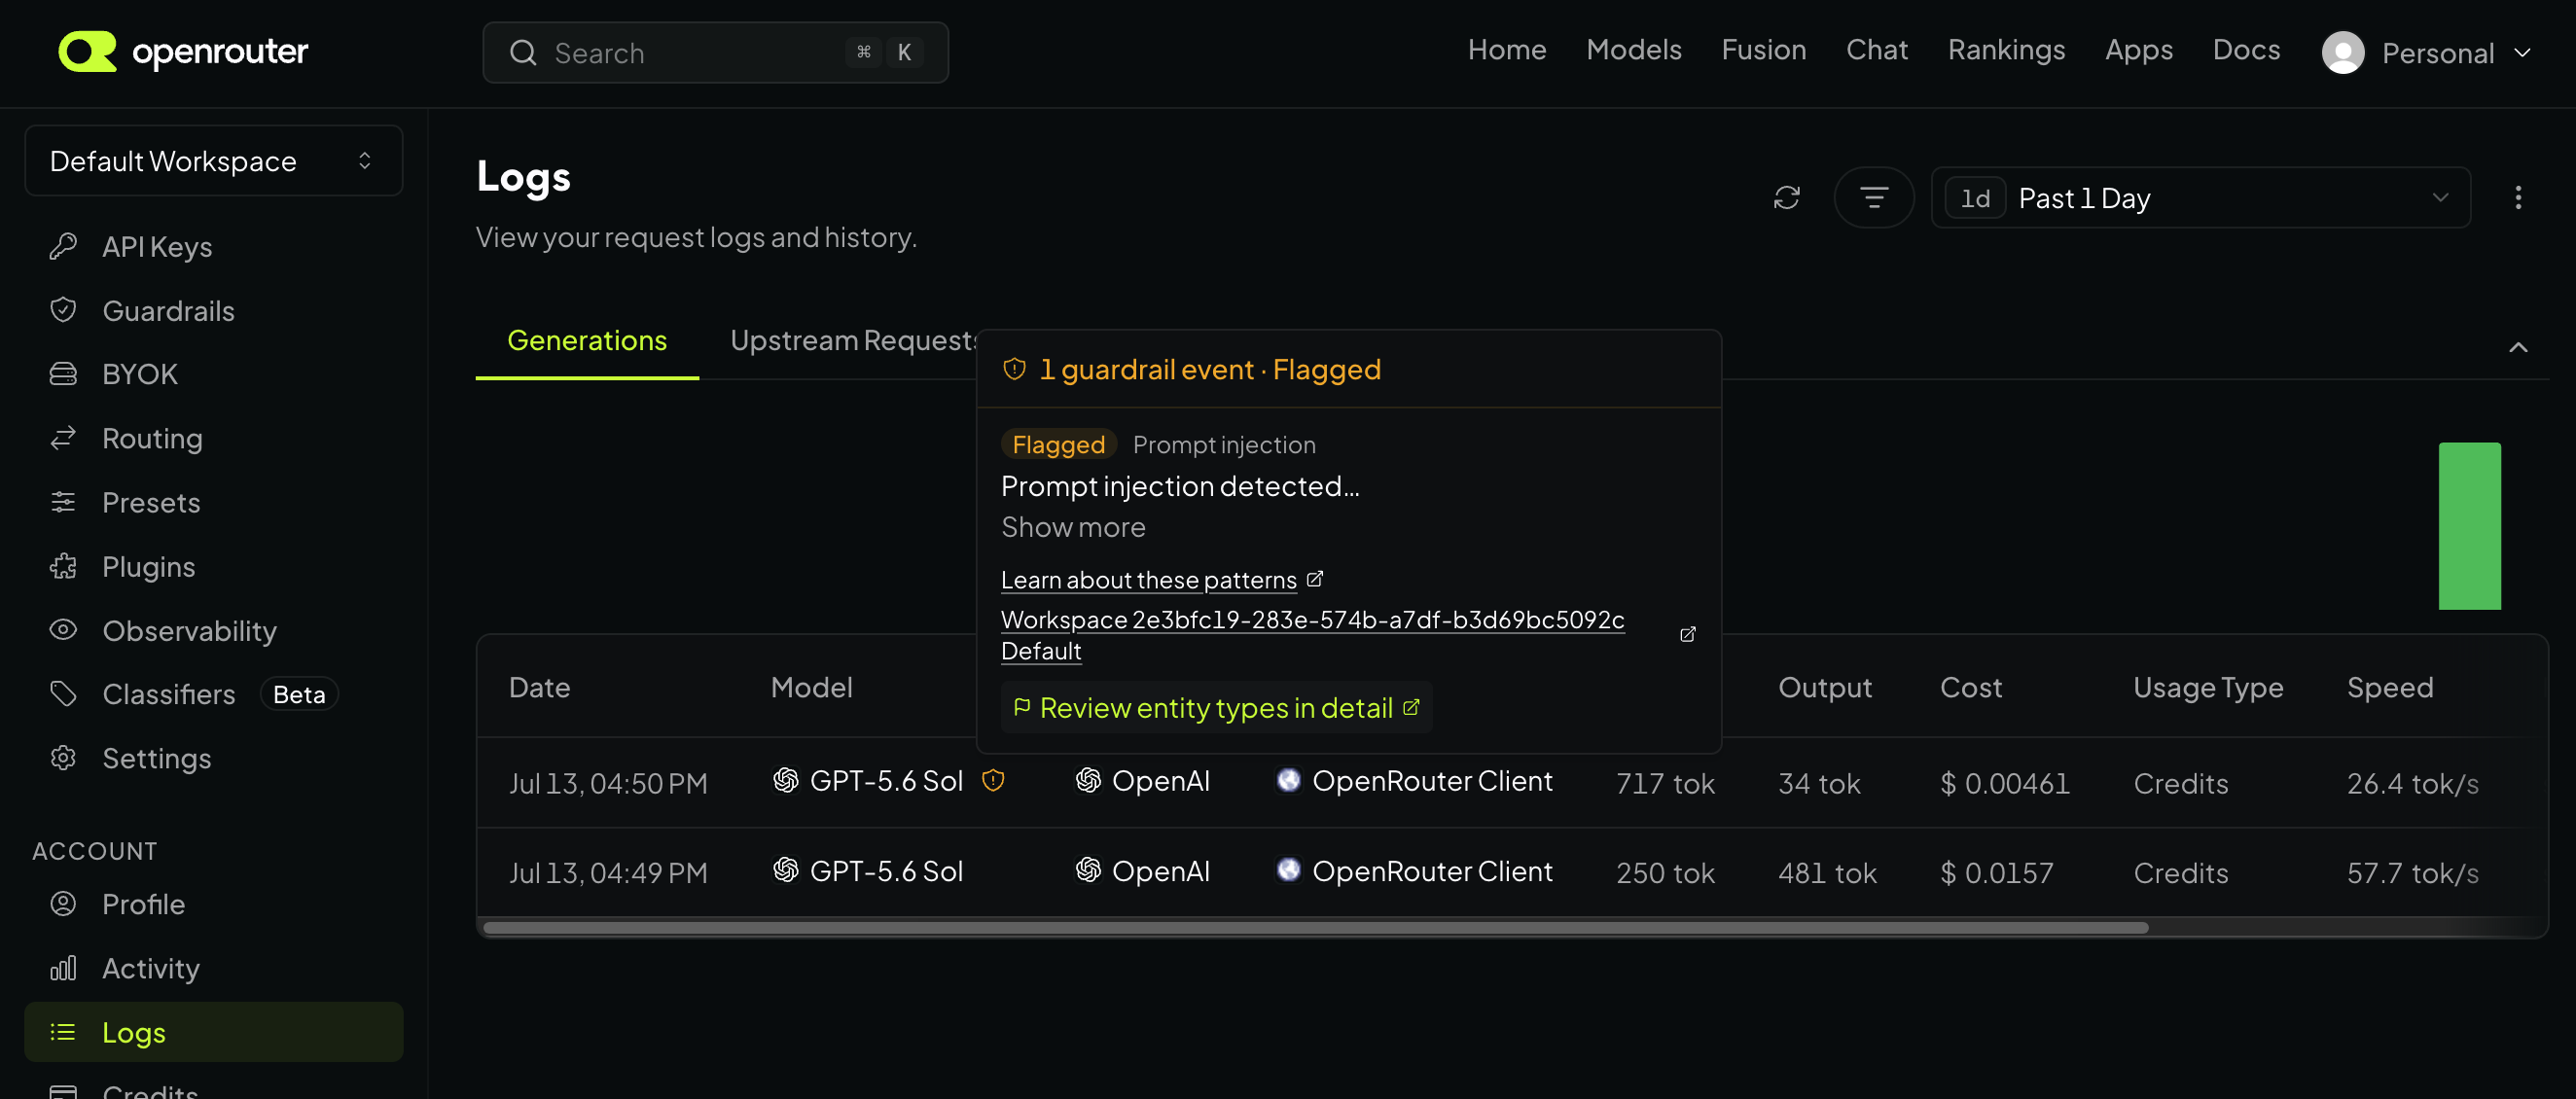Image resolution: width=2576 pixels, height=1099 pixels.
Task: Open the user avatar icon
Action: point(2342,53)
